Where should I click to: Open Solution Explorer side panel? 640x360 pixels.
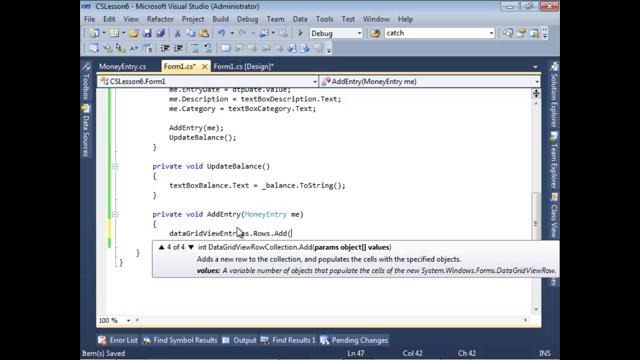pyautogui.click(x=554, y=95)
